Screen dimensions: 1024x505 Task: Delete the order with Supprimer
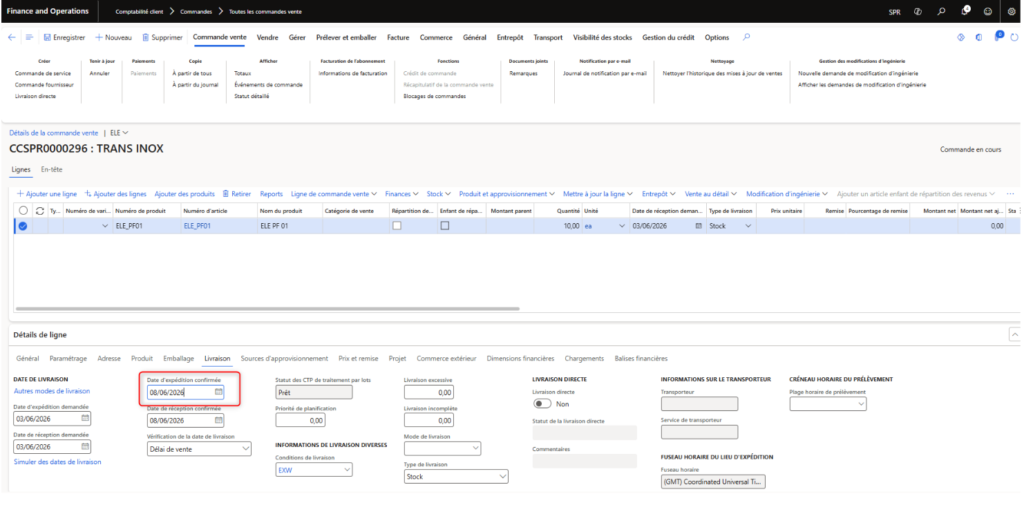pos(162,37)
